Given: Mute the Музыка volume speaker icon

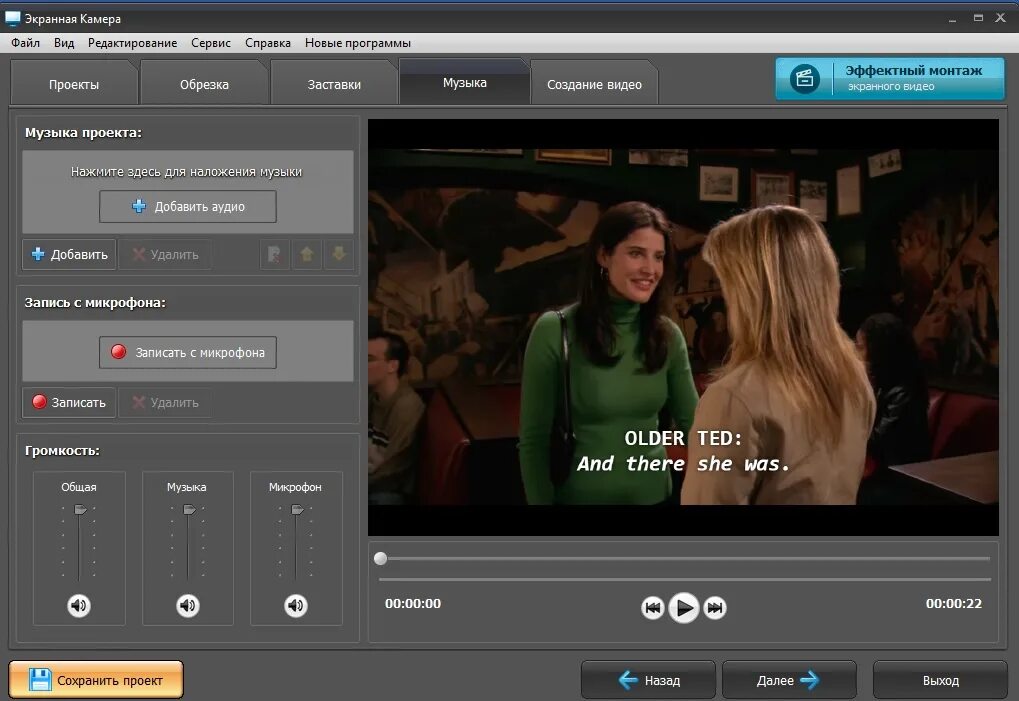Looking at the screenshot, I should [188, 605].
